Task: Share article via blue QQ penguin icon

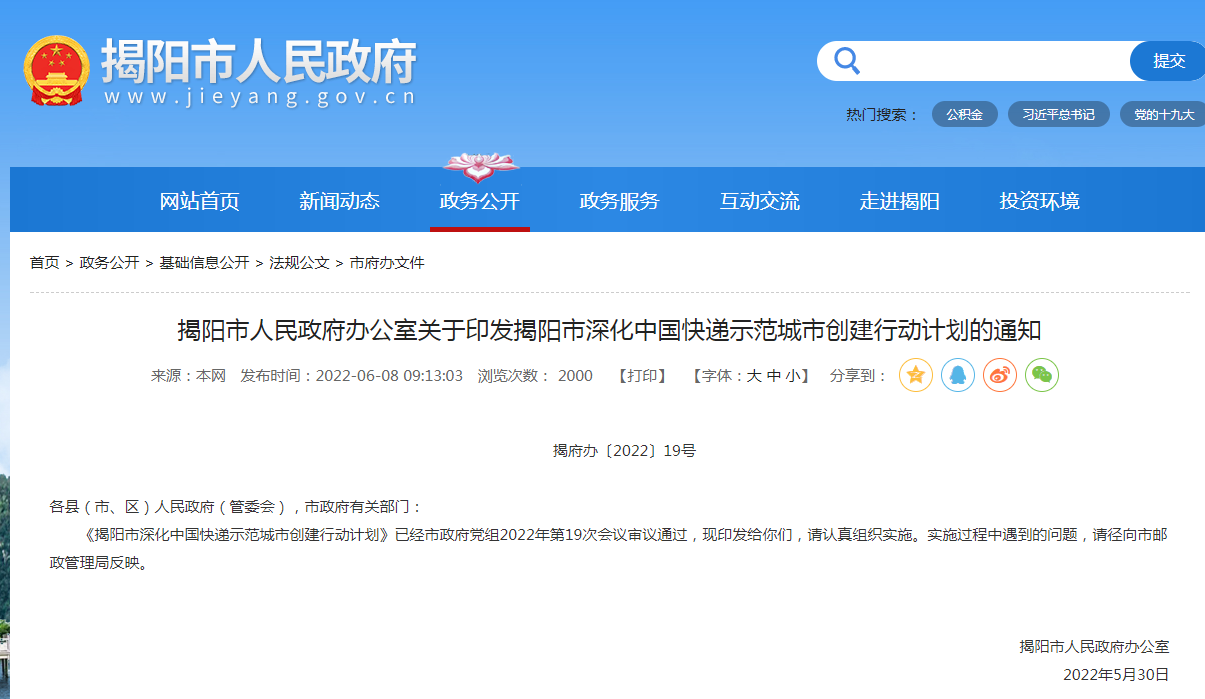Action: click(x=957, y=375)
